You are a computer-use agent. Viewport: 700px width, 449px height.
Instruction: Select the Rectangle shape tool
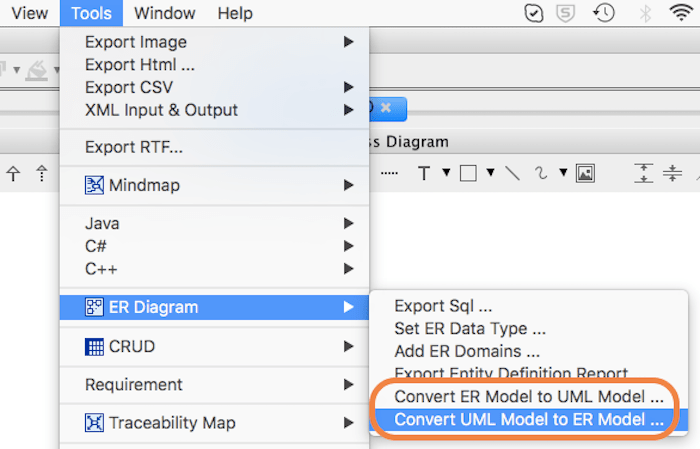tap(468, 173)
